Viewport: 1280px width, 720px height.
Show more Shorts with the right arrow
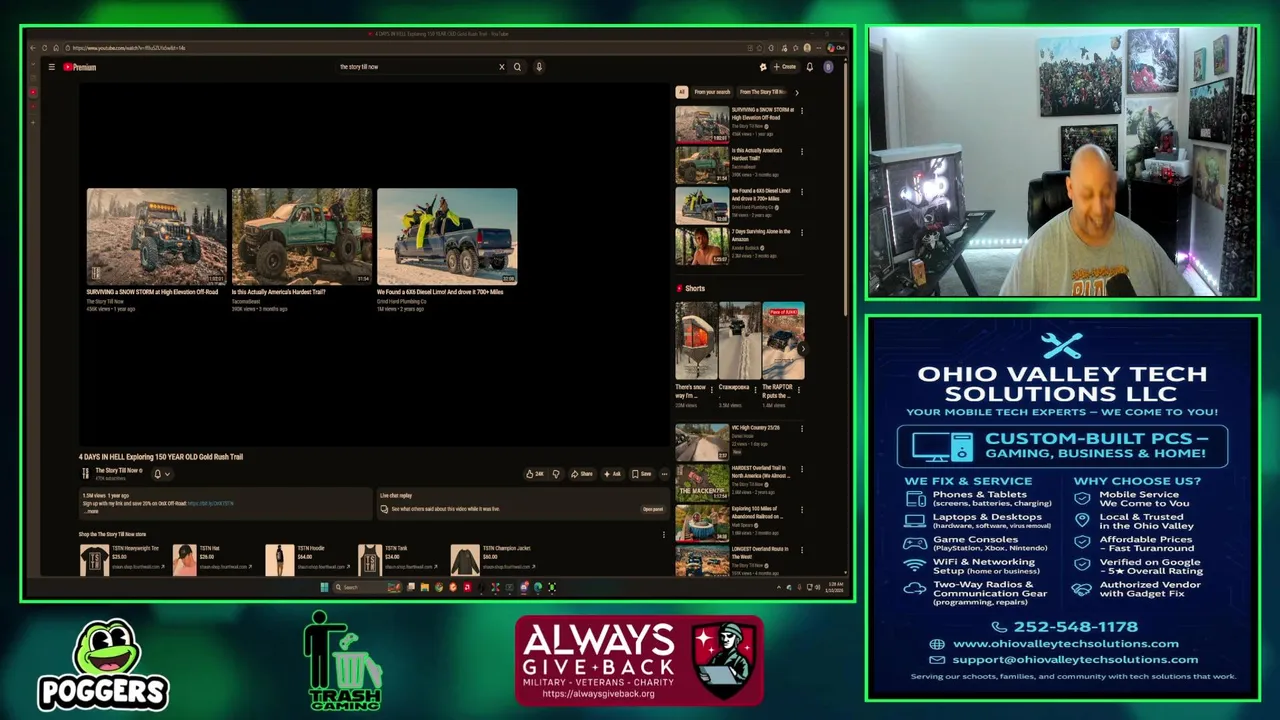(x=801, y=350)
